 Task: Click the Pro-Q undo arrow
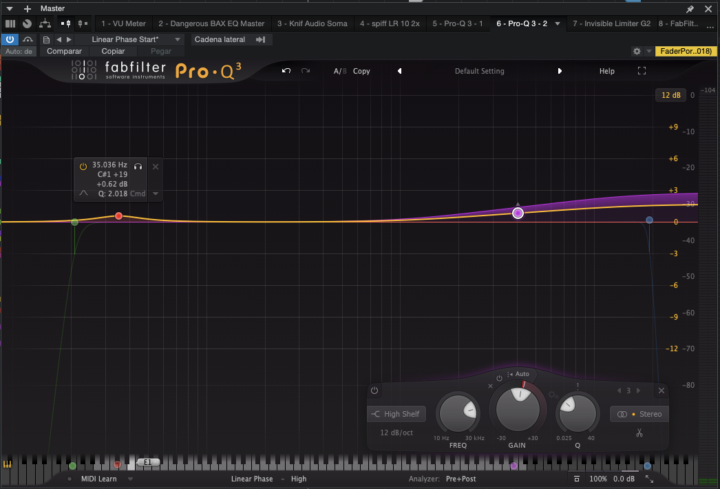pyautogui.click(x=286, y=71)
